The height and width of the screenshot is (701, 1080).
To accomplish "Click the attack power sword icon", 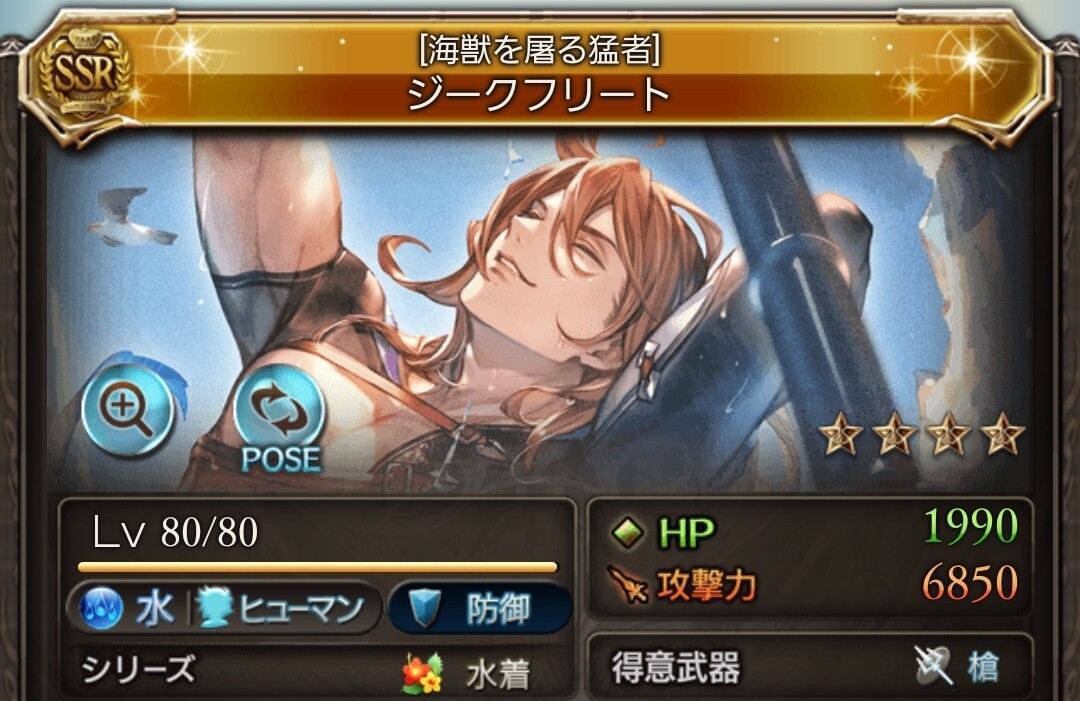I will point(628,585).
